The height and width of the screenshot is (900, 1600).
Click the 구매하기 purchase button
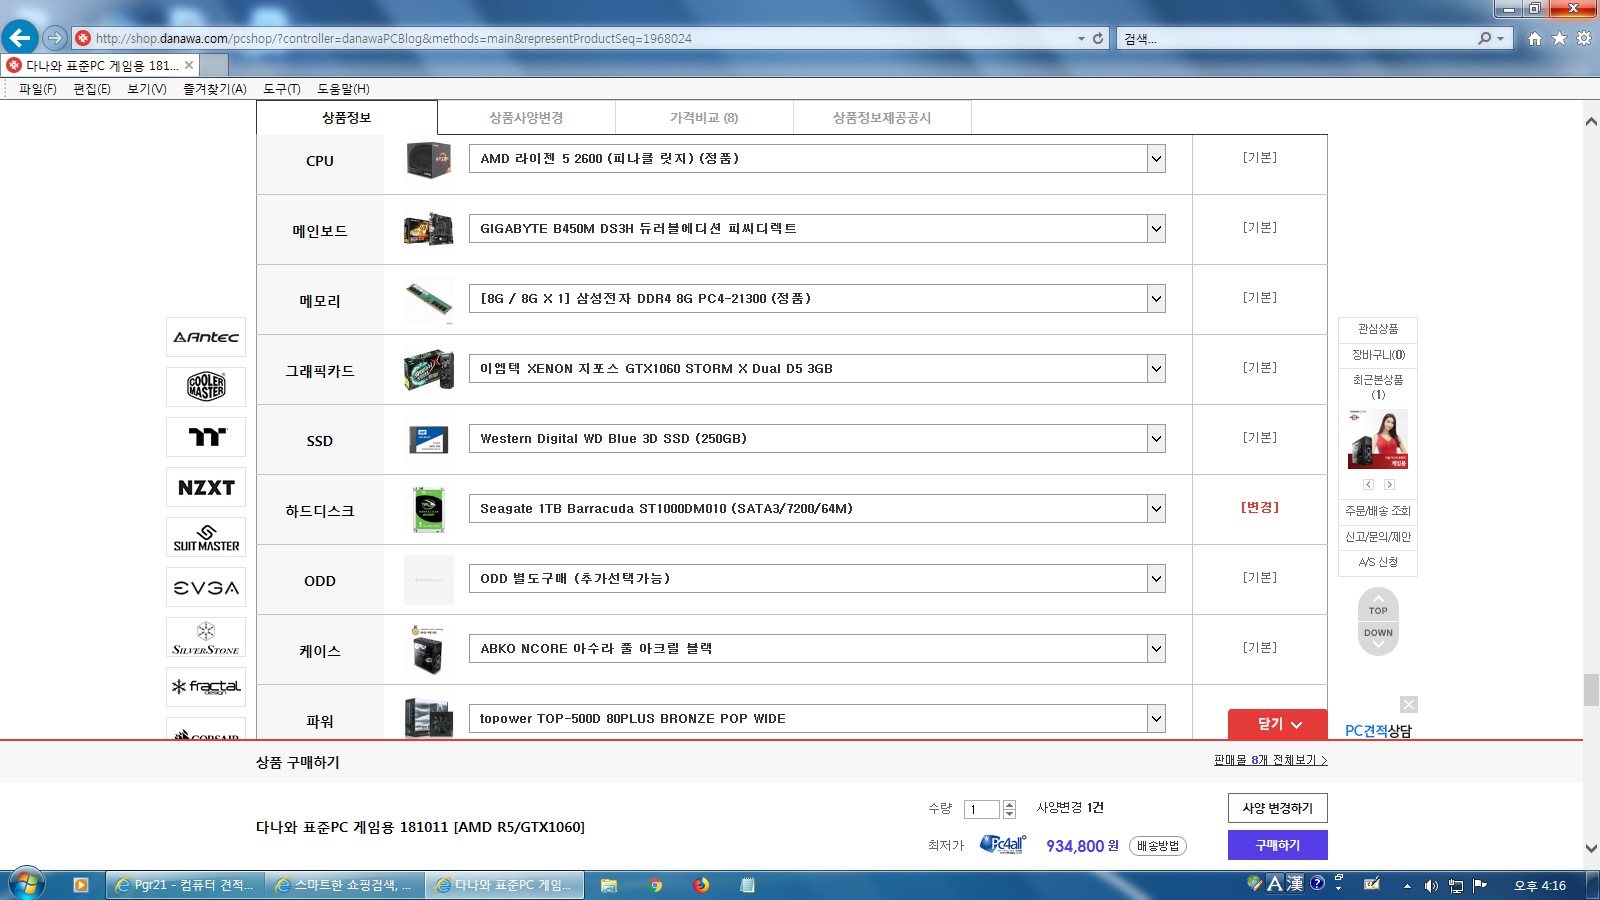1278,845
